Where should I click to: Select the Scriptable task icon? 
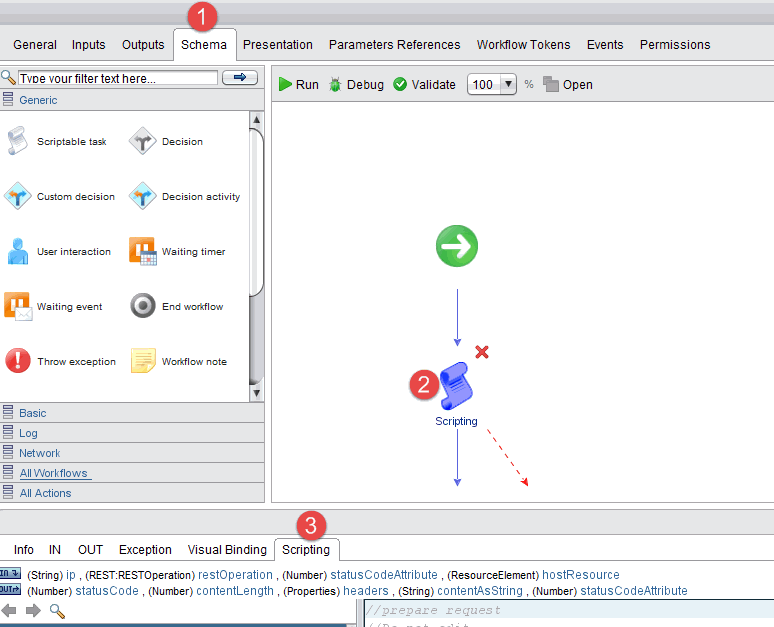(17, 142)
